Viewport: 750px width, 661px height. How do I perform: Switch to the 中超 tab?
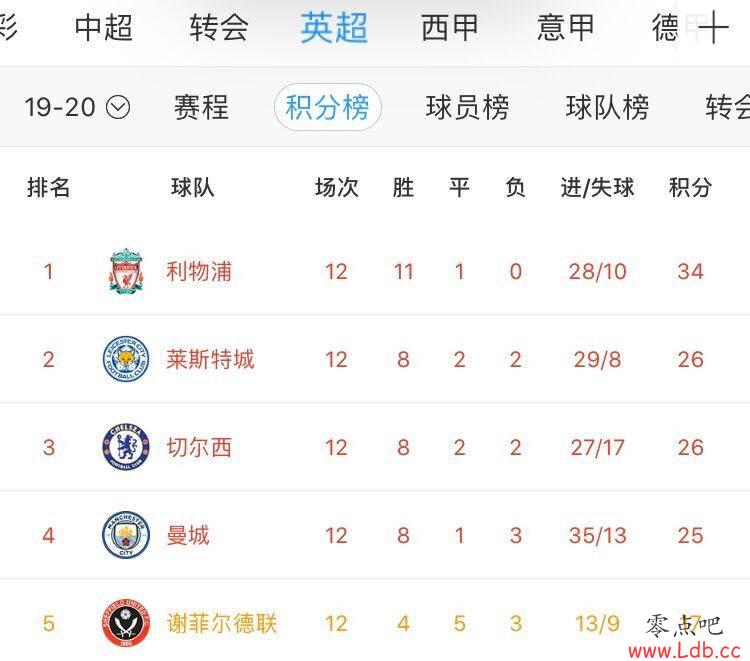pos(103,27)
